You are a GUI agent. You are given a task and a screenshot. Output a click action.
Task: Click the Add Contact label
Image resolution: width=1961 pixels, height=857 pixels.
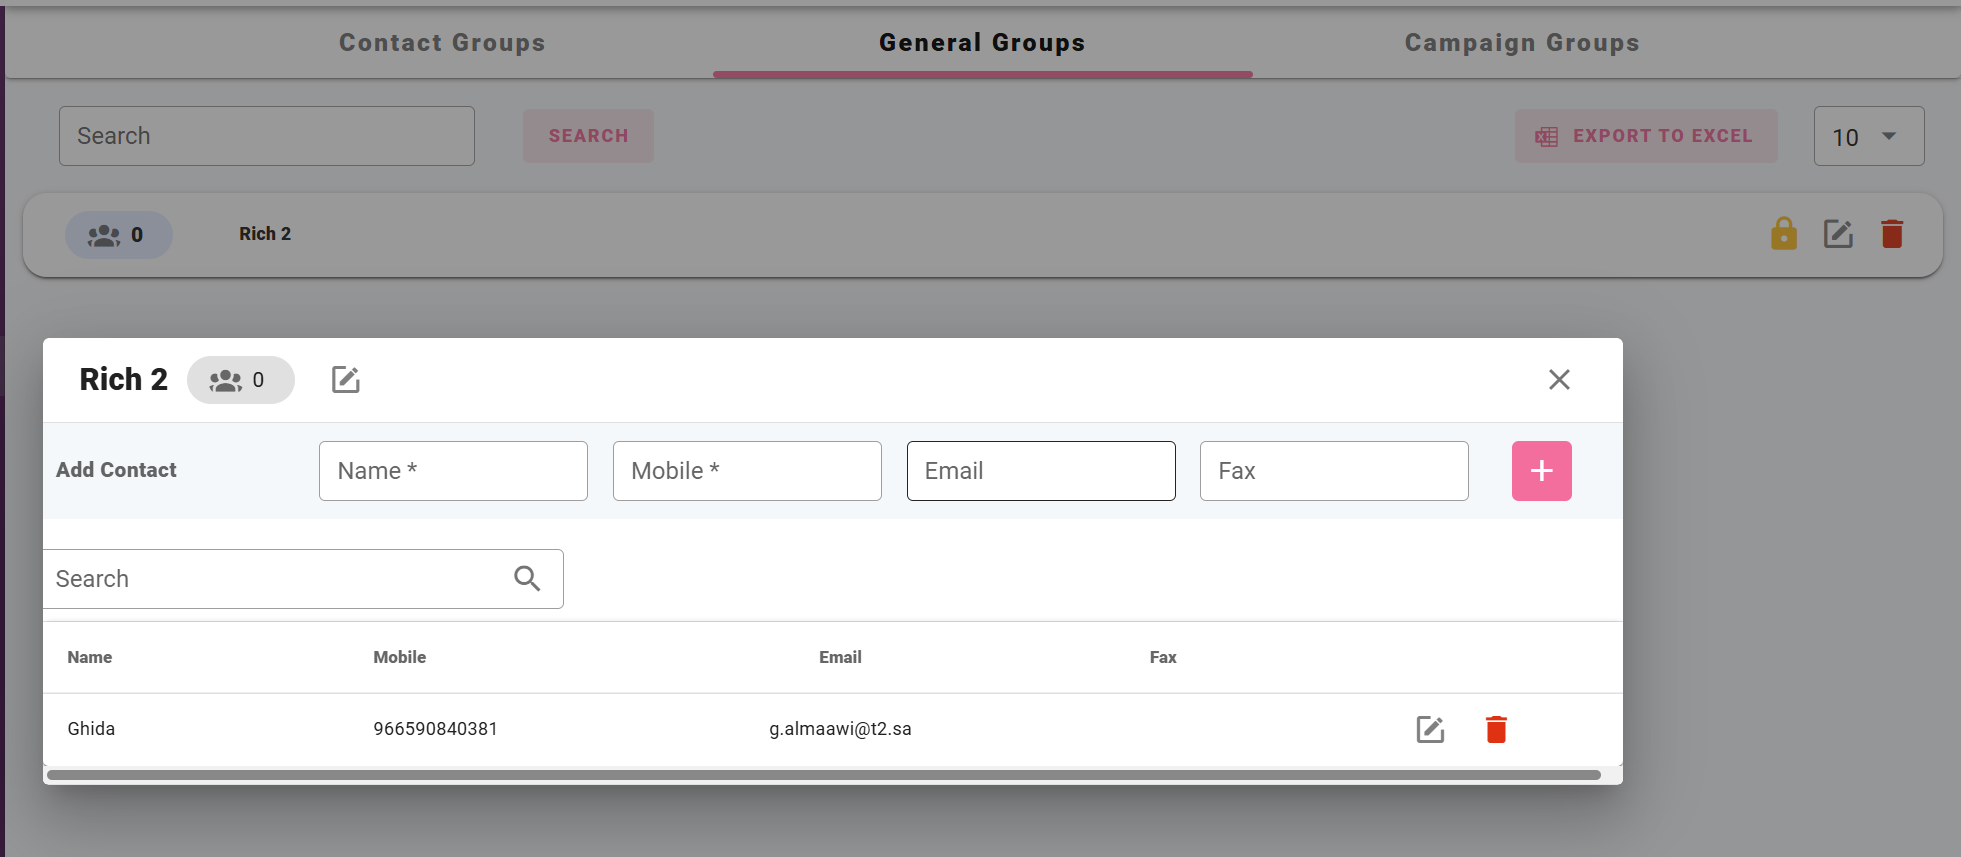tap(116, 470)
